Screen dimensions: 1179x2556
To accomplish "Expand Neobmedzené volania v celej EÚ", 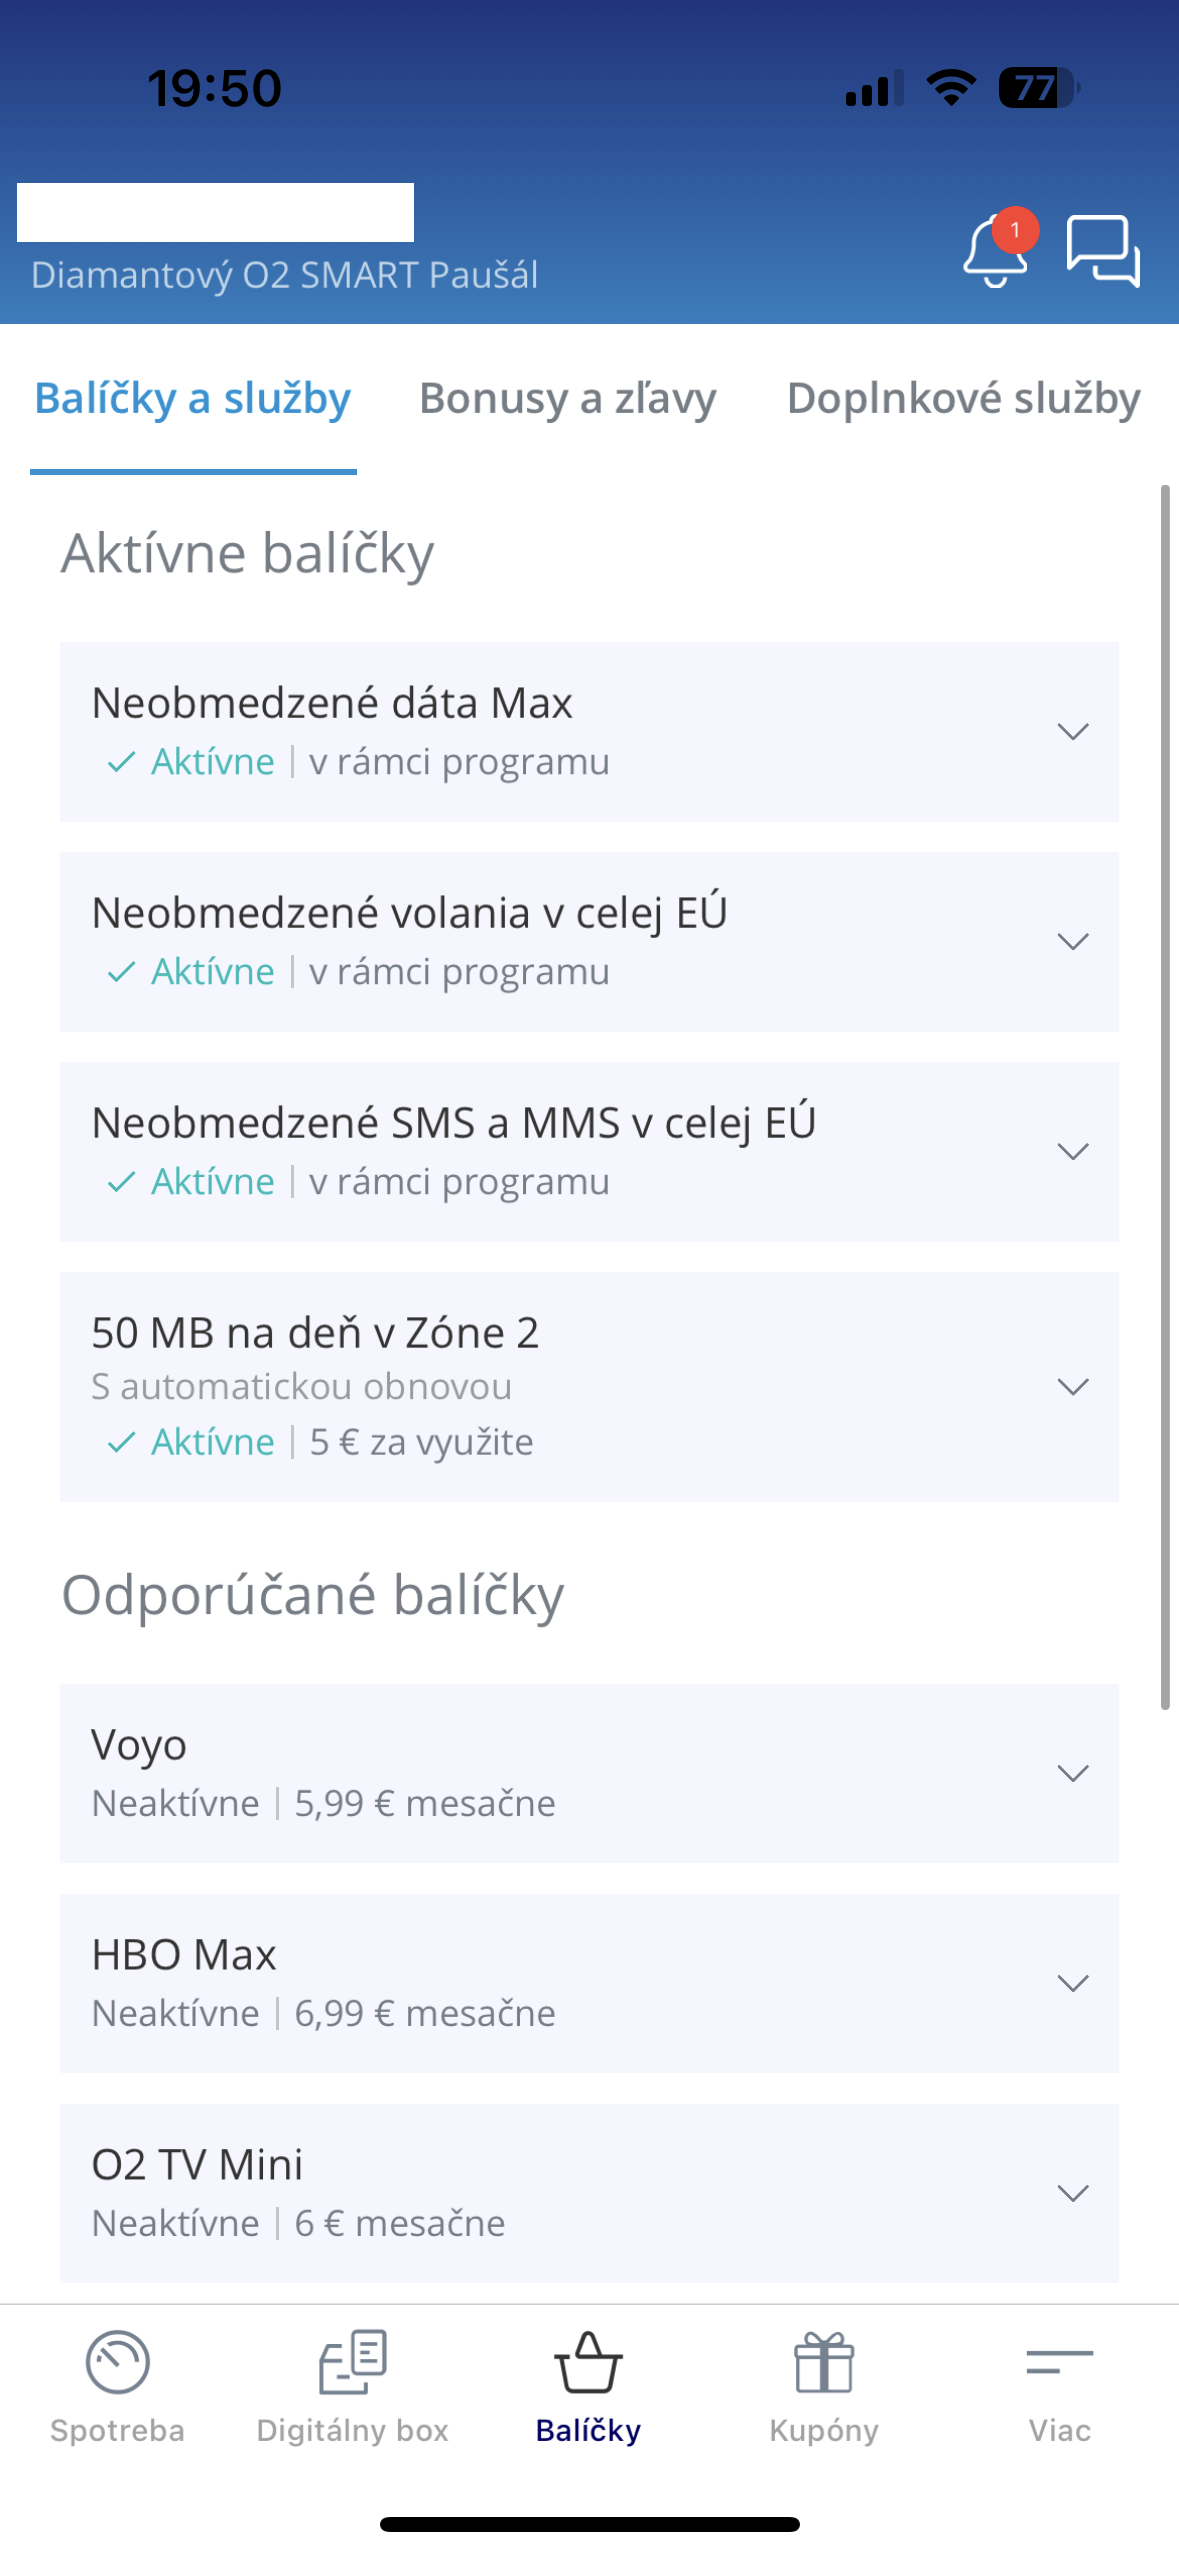I will [x=1072, y=942].
